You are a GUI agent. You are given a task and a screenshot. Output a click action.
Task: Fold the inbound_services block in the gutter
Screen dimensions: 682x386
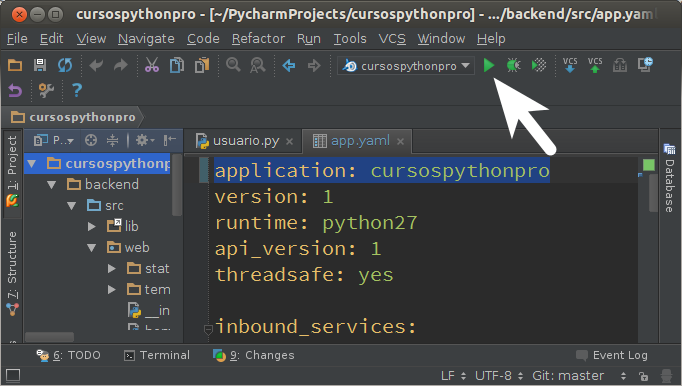(x=208, y=329)
